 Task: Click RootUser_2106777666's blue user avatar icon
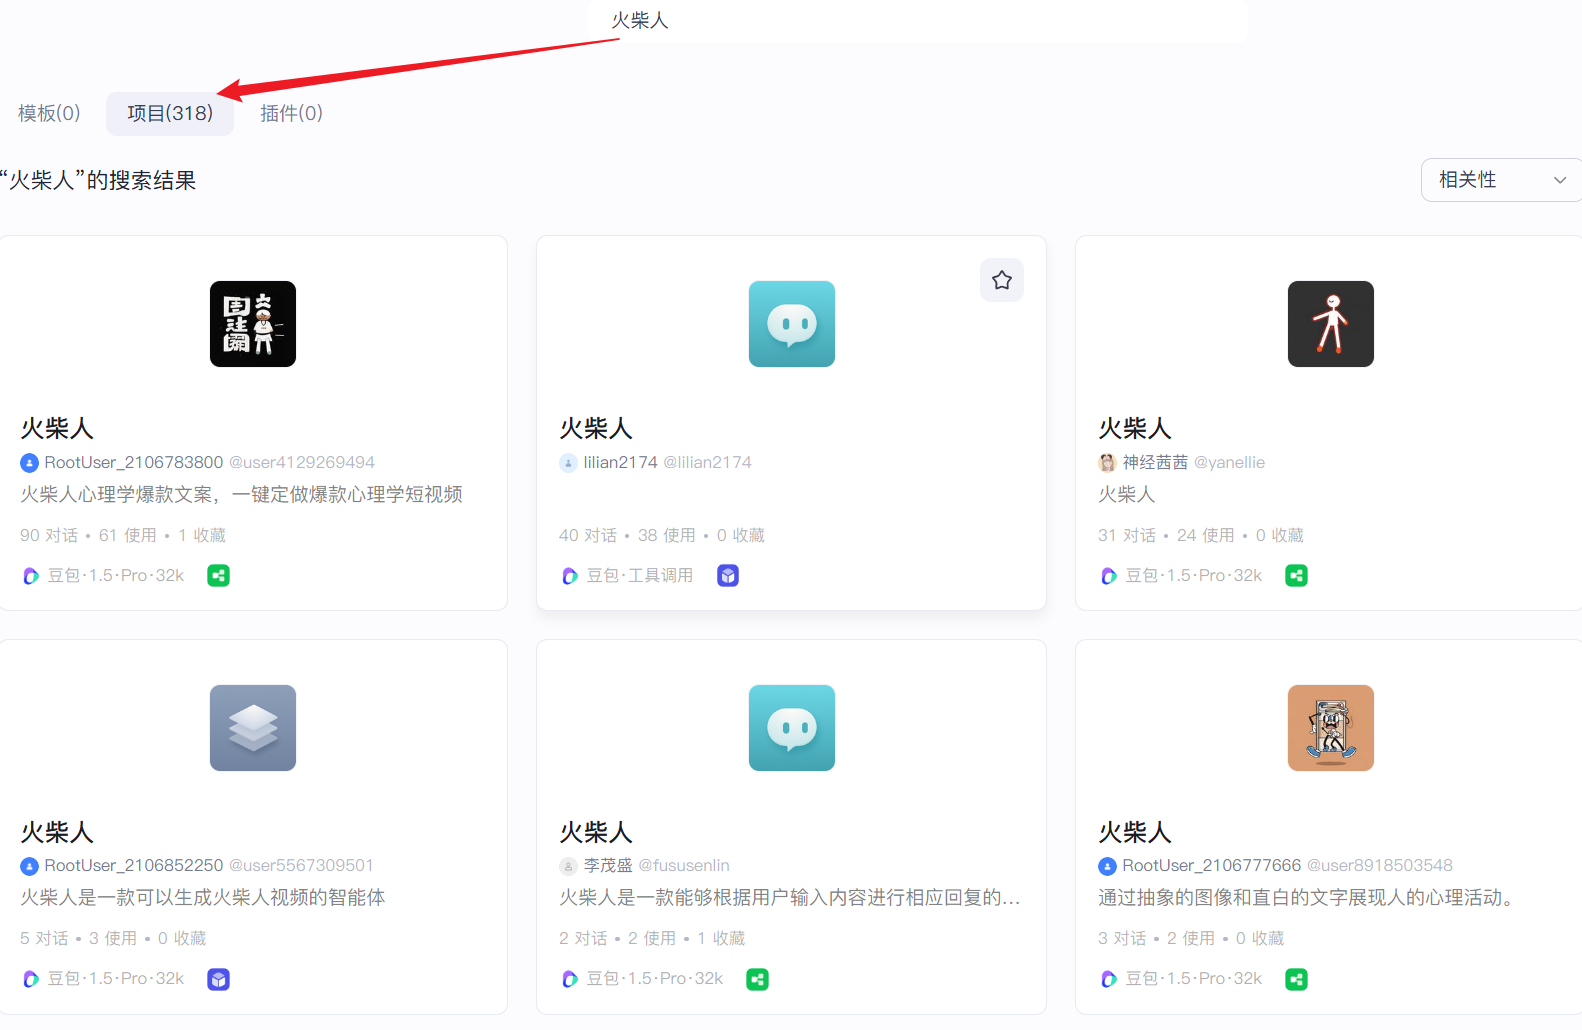point(1107,866)
